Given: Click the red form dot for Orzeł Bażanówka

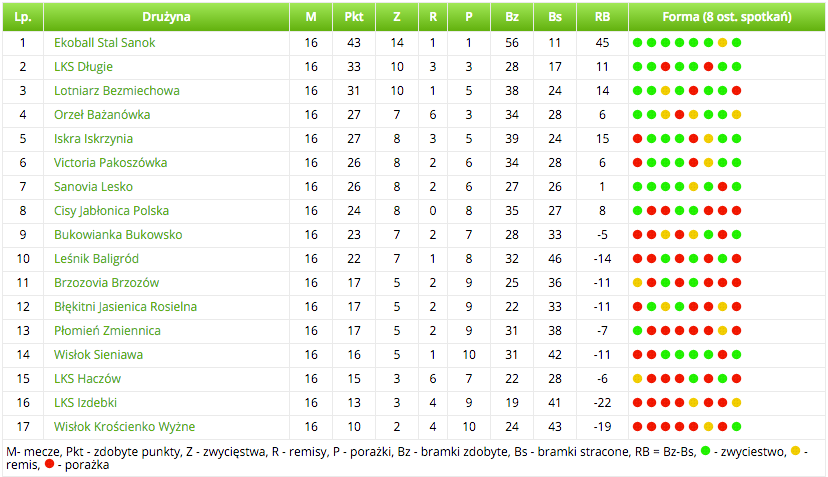Looking at the screenshot, I should coord(679,115).
